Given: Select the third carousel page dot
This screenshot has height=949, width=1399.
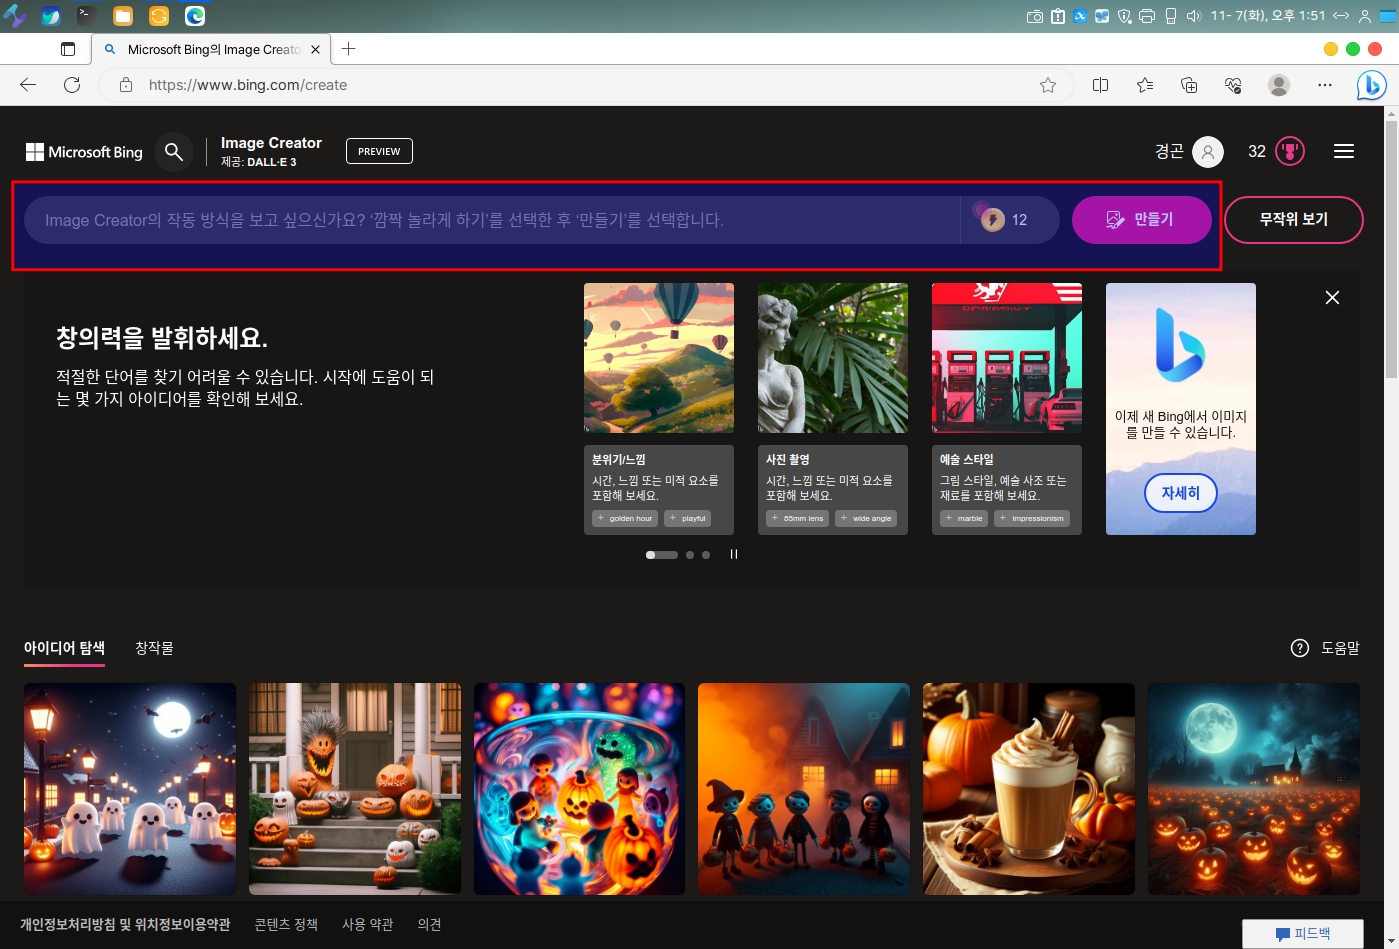Looking at the screenshot, I should click(x=706, y=554).
